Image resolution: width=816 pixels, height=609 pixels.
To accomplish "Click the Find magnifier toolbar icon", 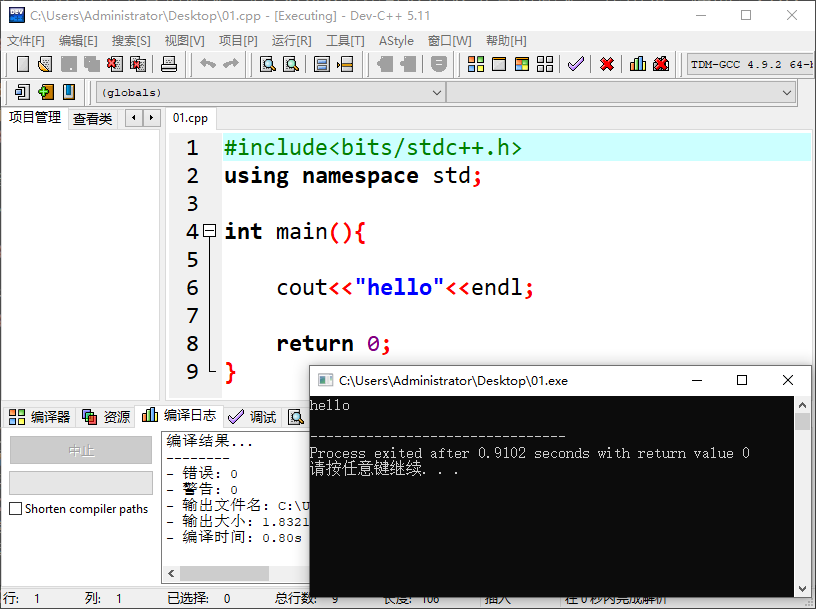I will (x=268, y=64).
